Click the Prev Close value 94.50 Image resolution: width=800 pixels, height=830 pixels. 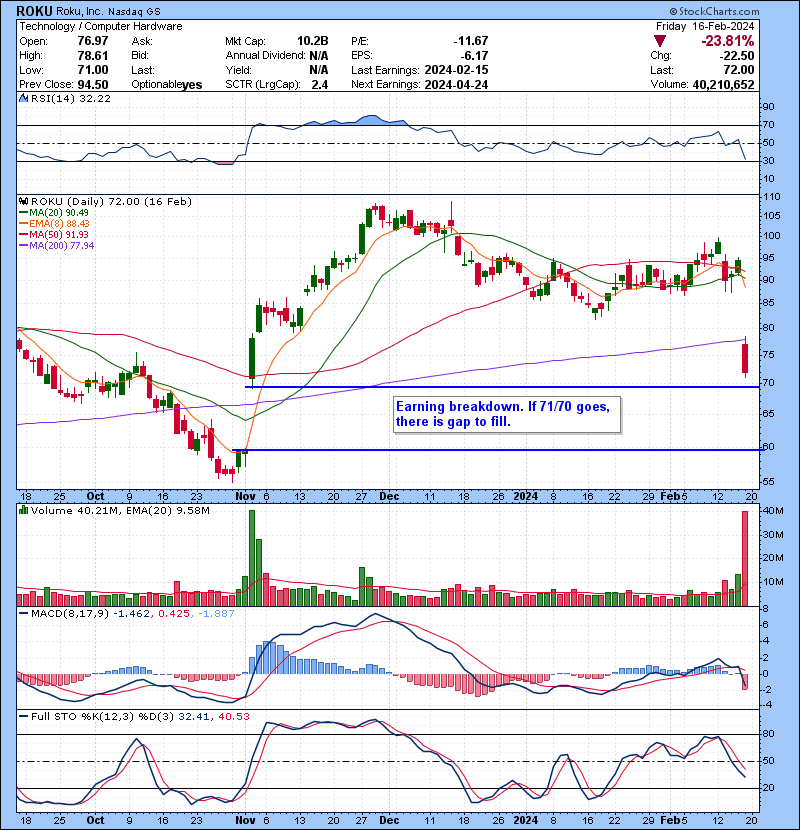pos(93,85)
